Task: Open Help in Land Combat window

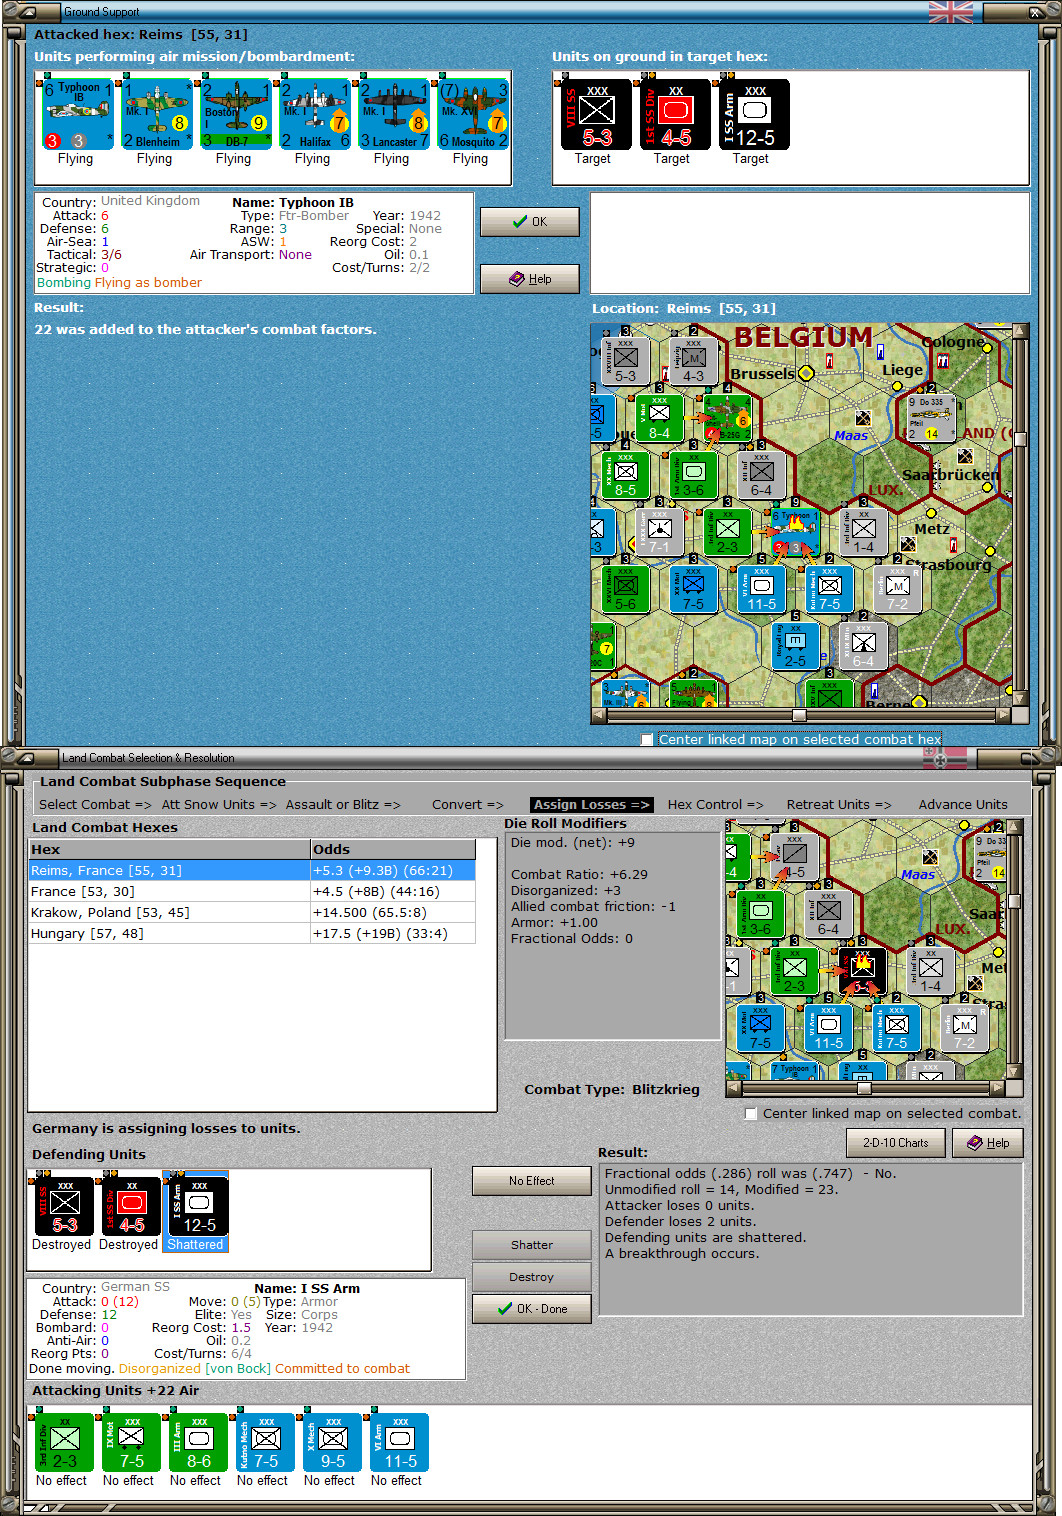Action: point(988,1143)
